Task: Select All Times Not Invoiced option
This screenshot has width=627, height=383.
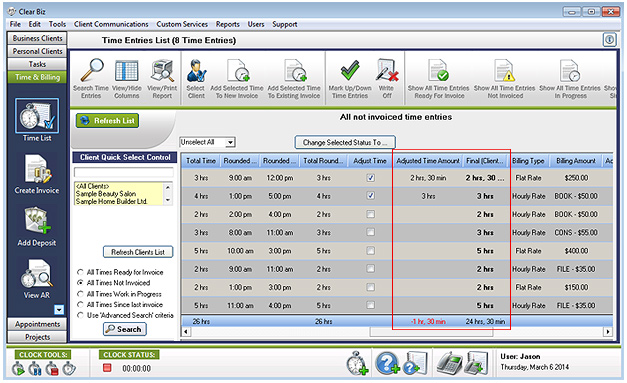Action: [x=80, y=283]
